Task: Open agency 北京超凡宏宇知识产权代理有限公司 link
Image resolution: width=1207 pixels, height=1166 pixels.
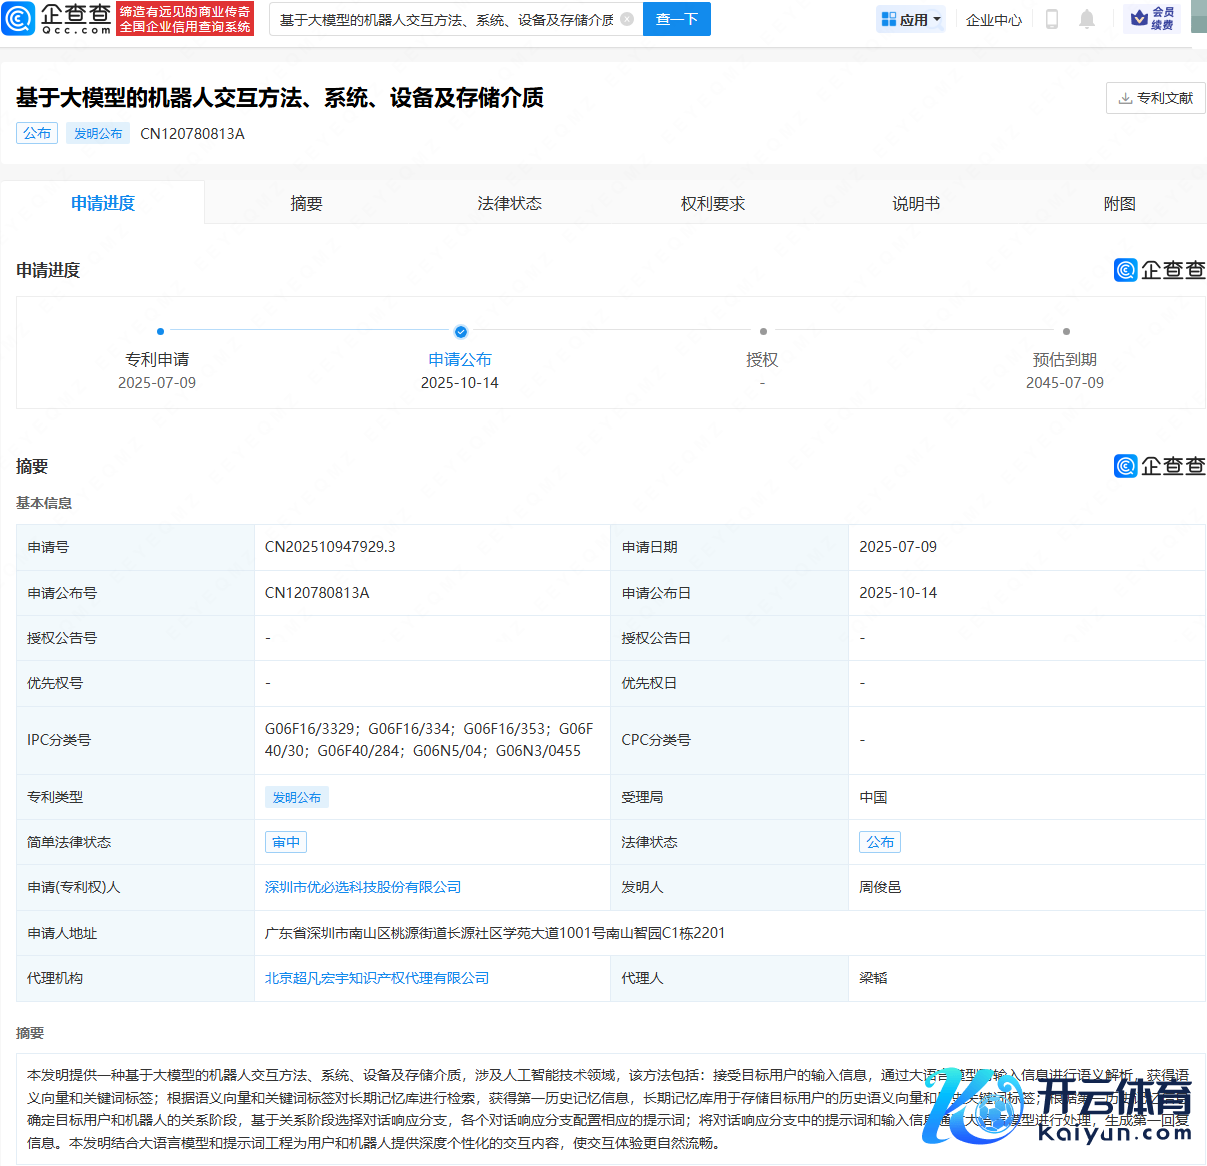Action: [x=377, y=978]
